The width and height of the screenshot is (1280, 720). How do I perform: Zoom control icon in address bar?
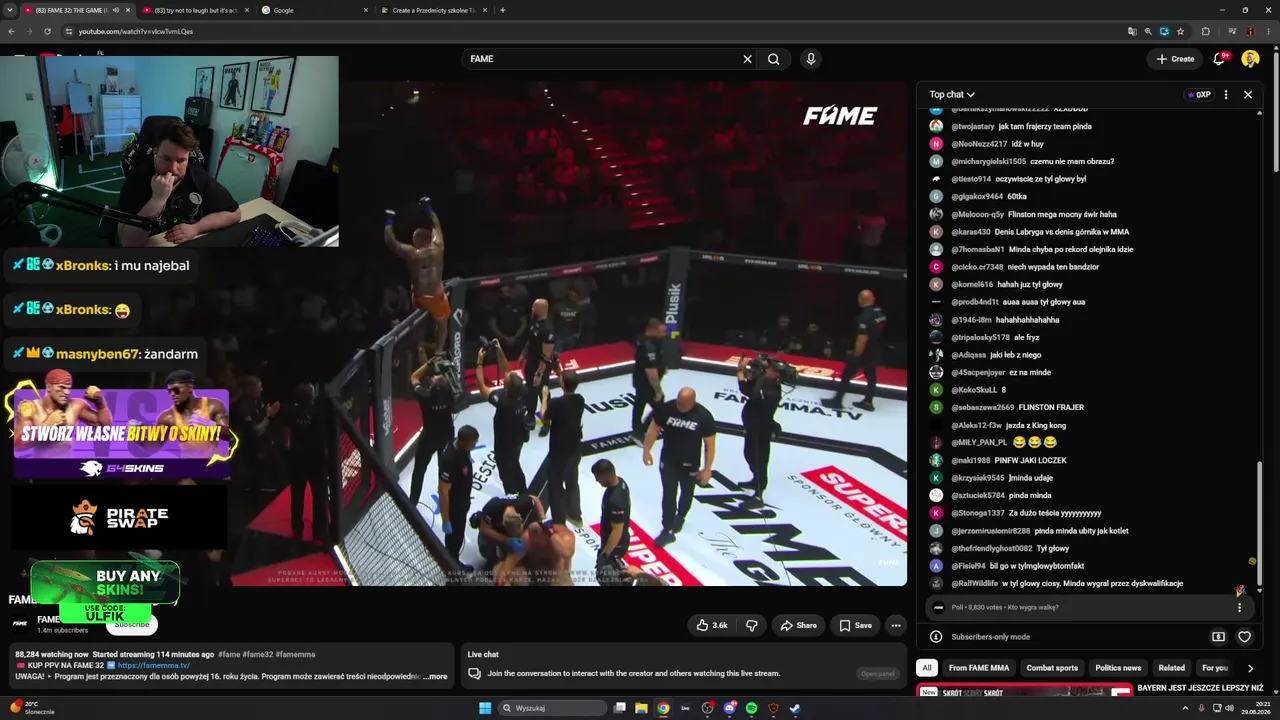(x=1148, y=31)
